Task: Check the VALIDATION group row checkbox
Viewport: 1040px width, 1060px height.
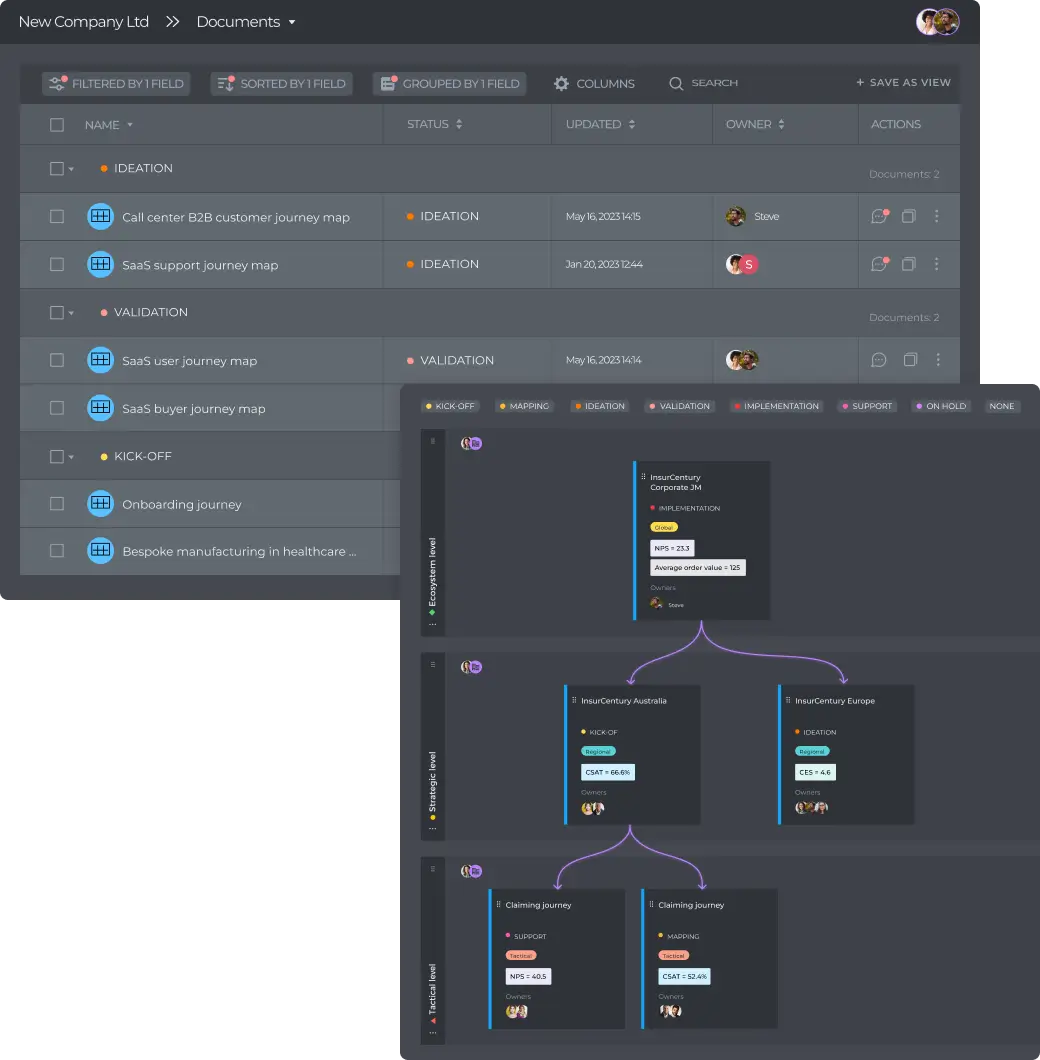Action: 56,312
